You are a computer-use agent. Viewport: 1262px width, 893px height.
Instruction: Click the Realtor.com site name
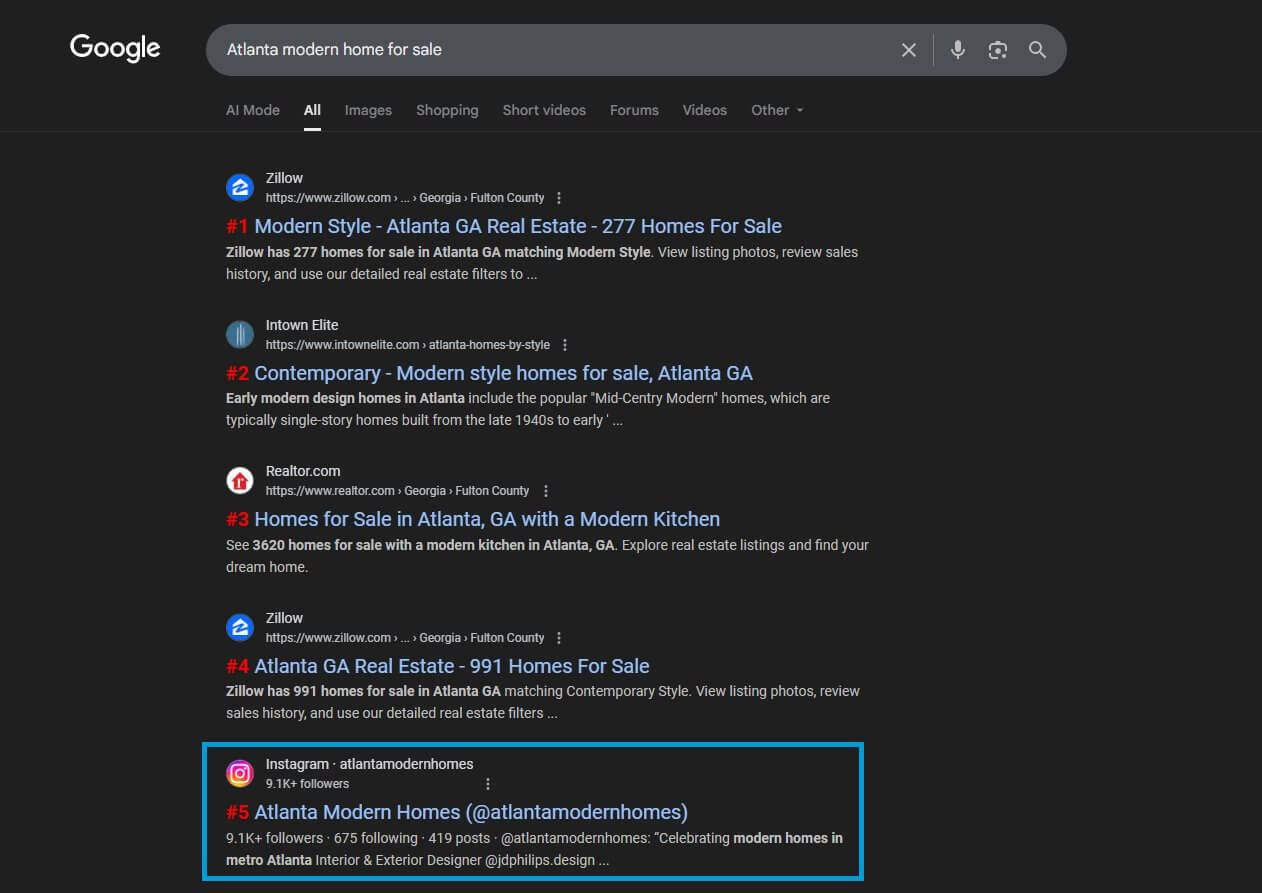coord(303,471)
